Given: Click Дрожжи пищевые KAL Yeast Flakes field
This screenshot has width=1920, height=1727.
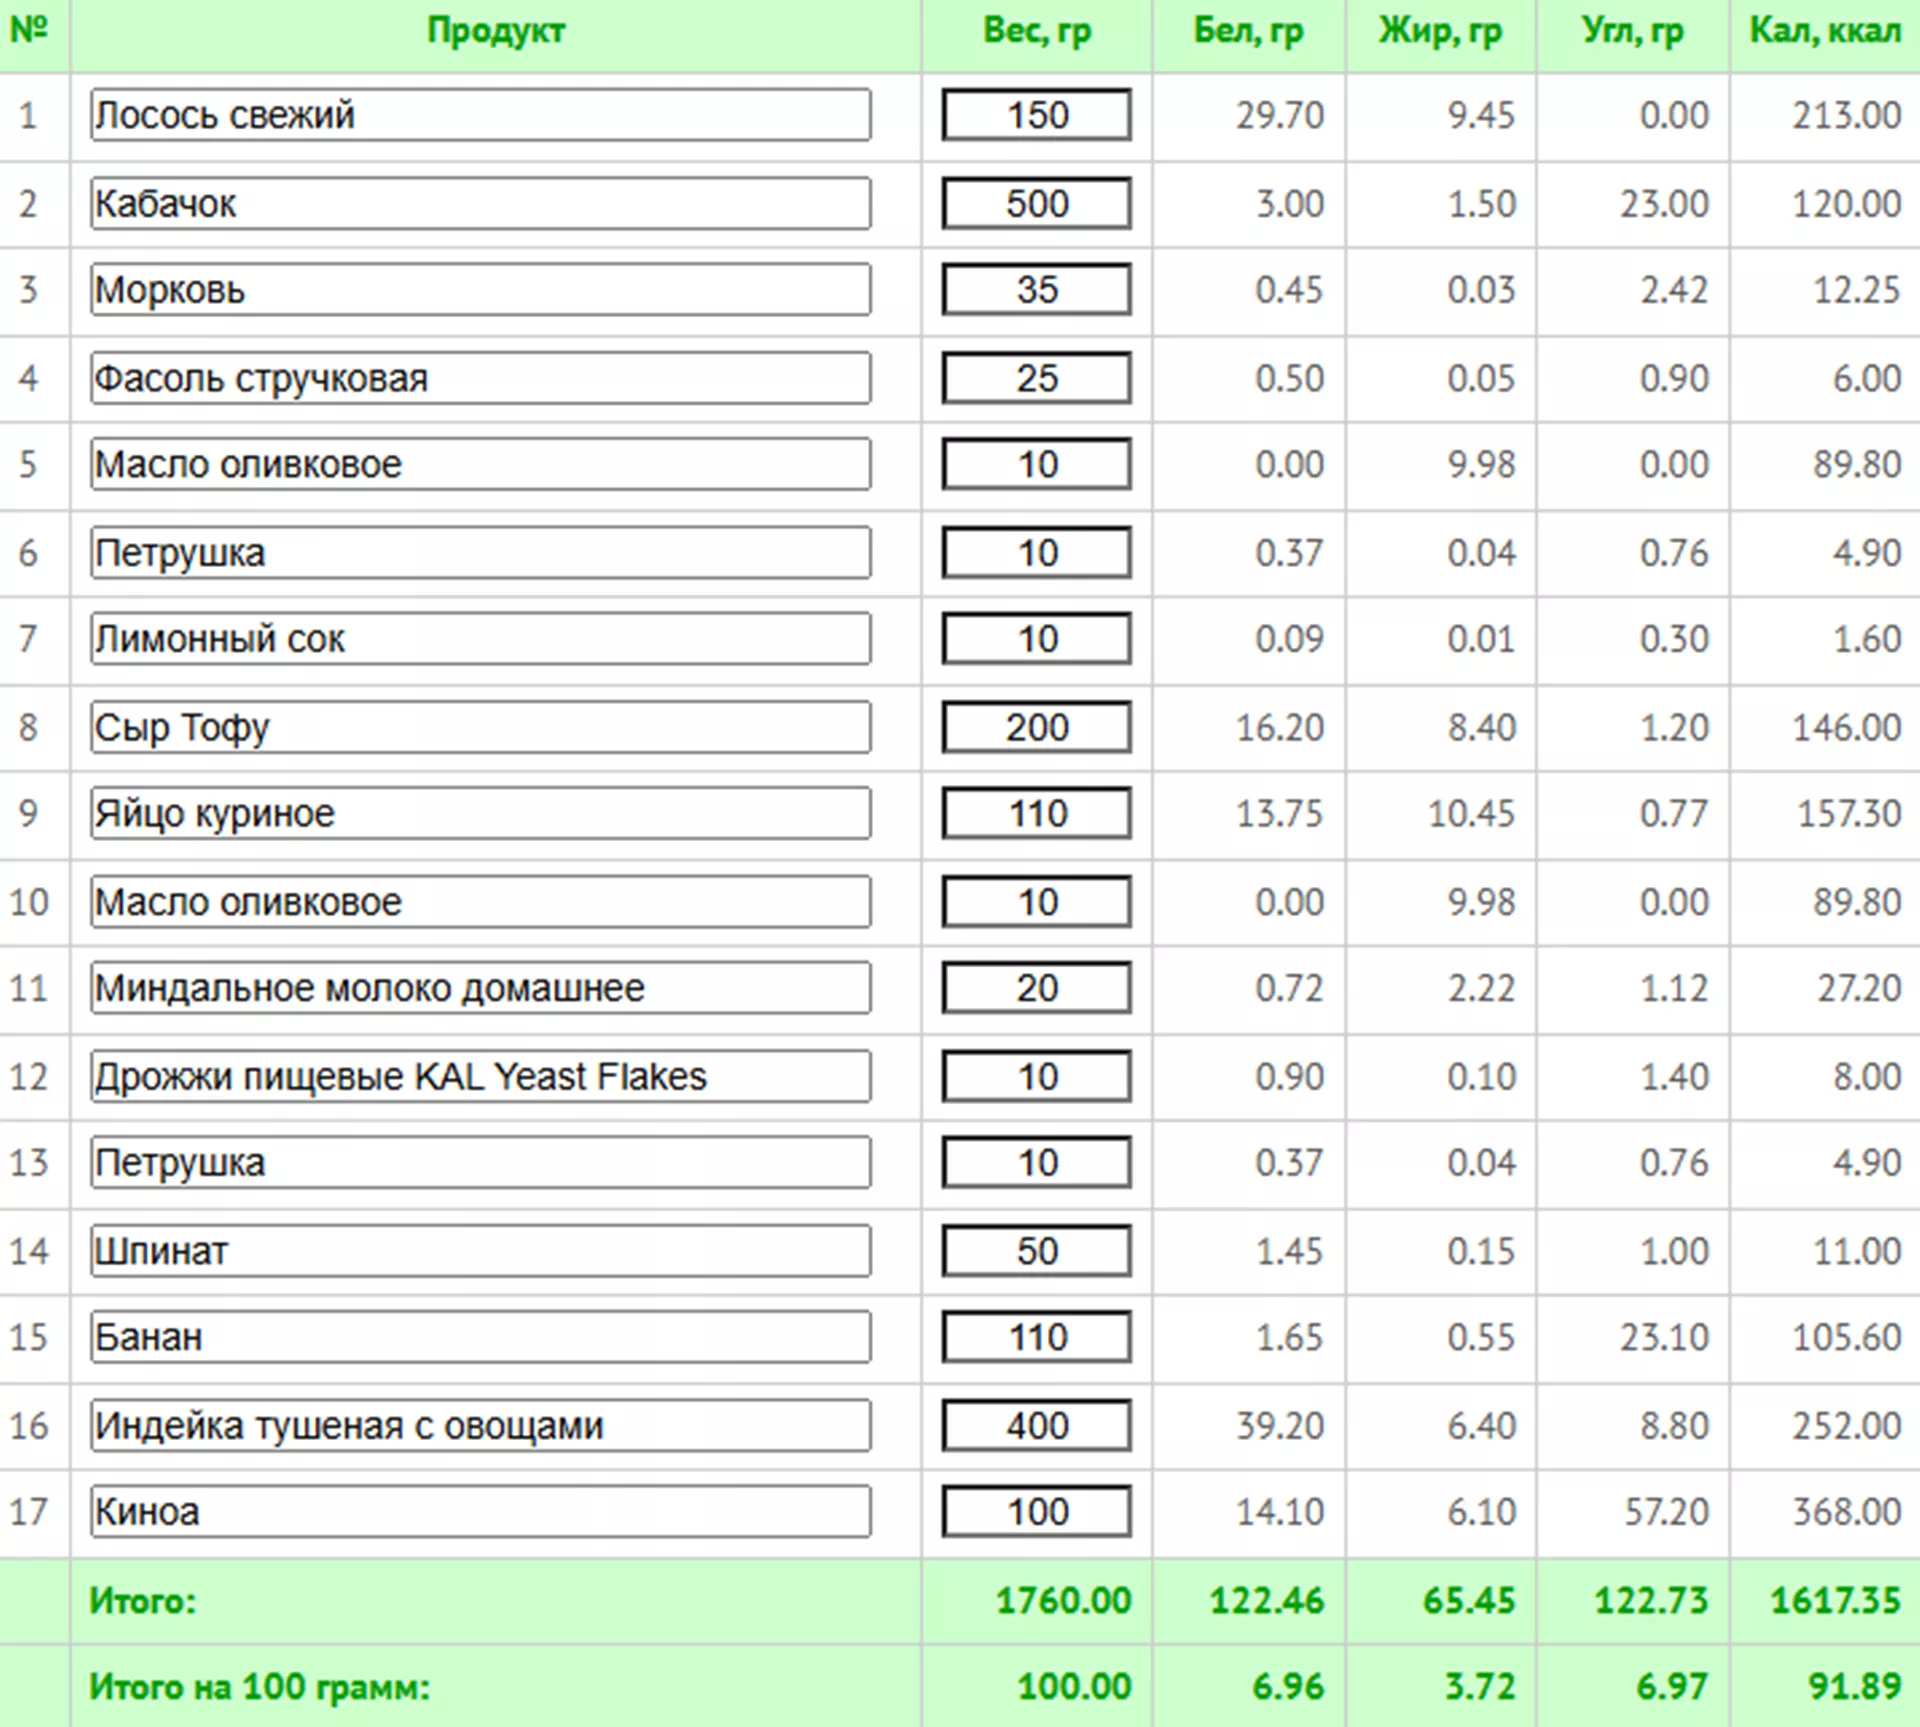Looking at the screenshot, I should (480, 1076).
